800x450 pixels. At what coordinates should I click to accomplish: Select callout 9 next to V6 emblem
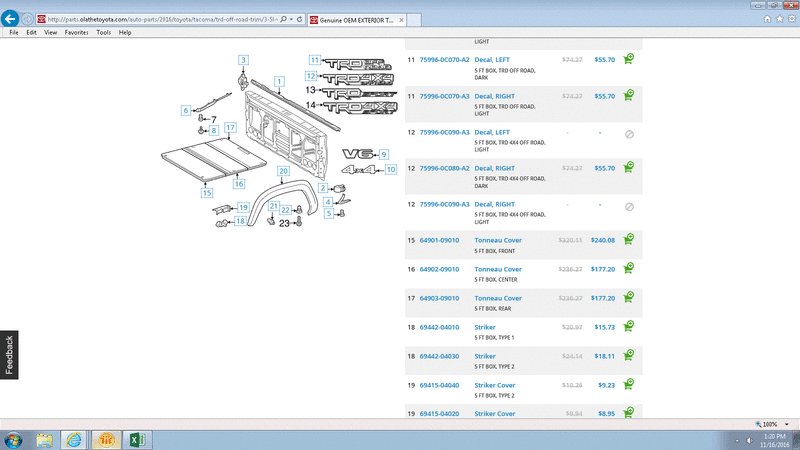click(x=384, y=154)
